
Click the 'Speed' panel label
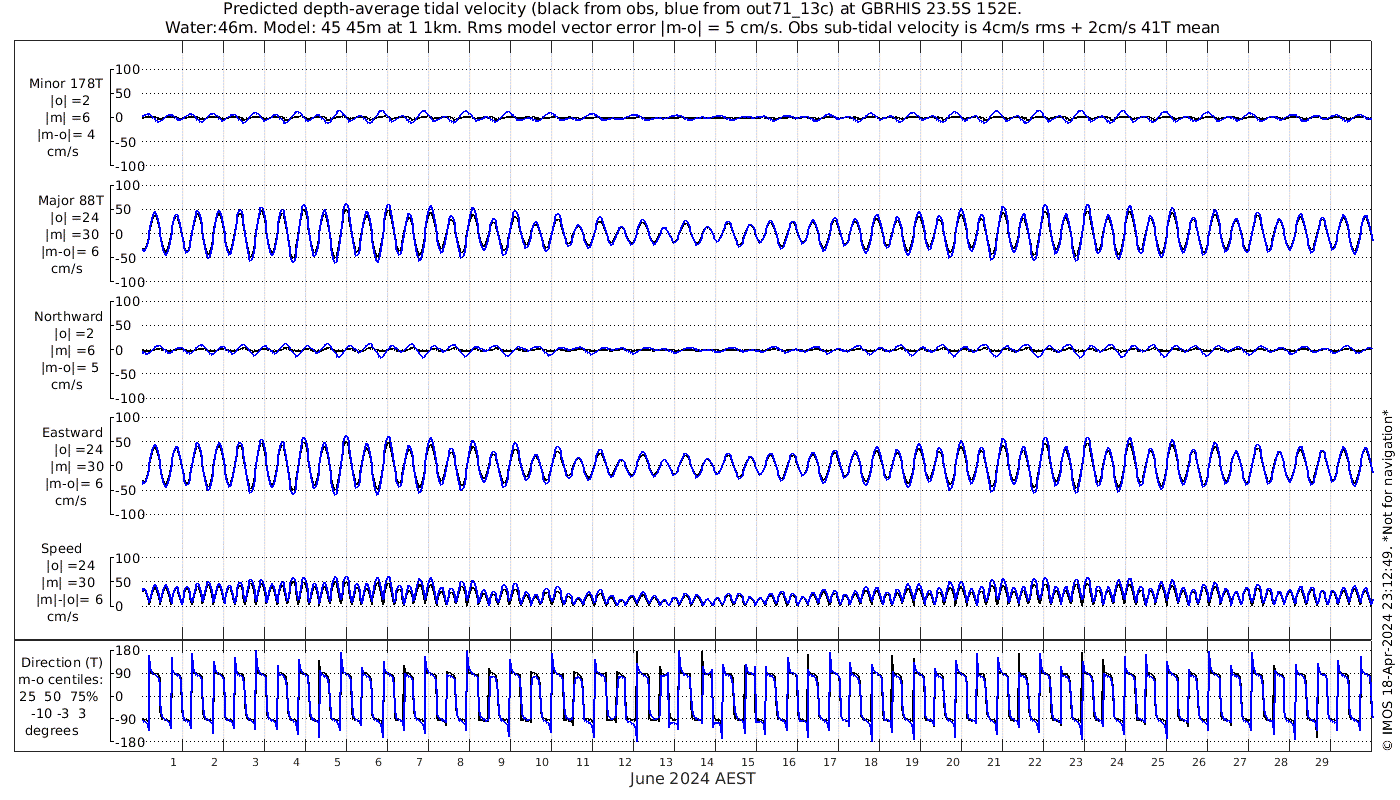tap(61, 549)
